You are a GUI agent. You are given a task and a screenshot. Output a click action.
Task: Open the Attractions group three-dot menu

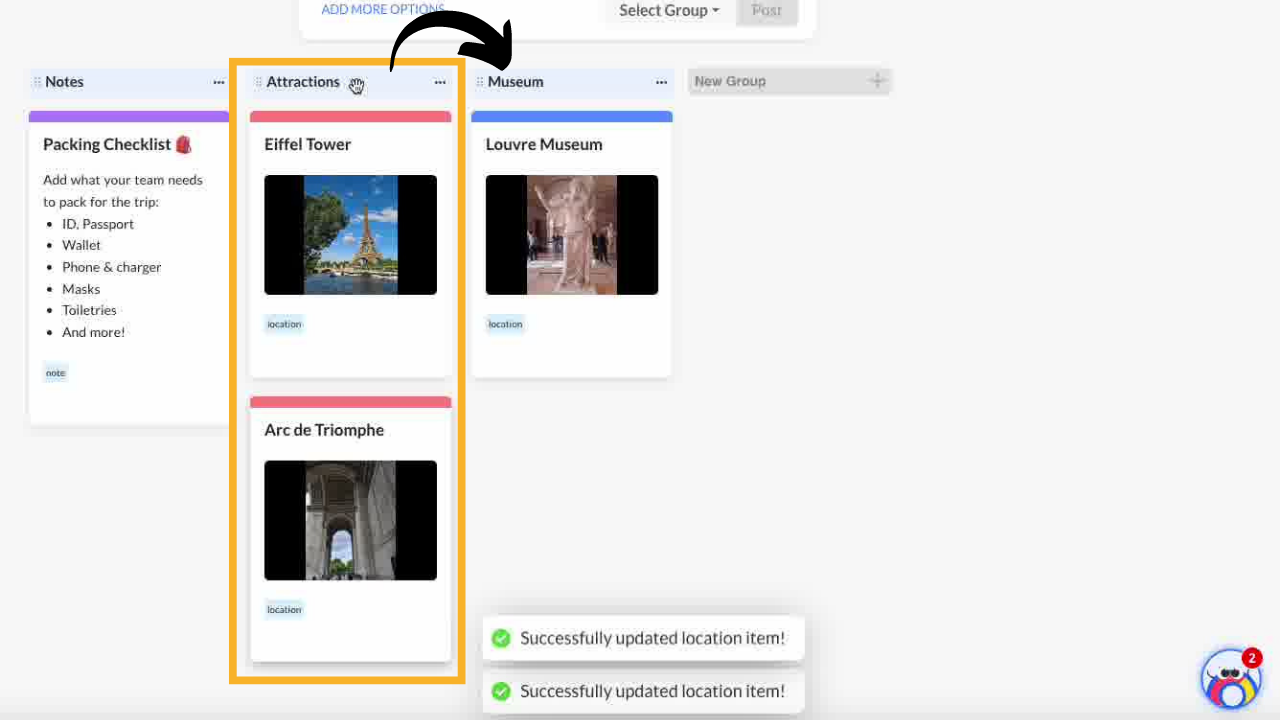440,82
